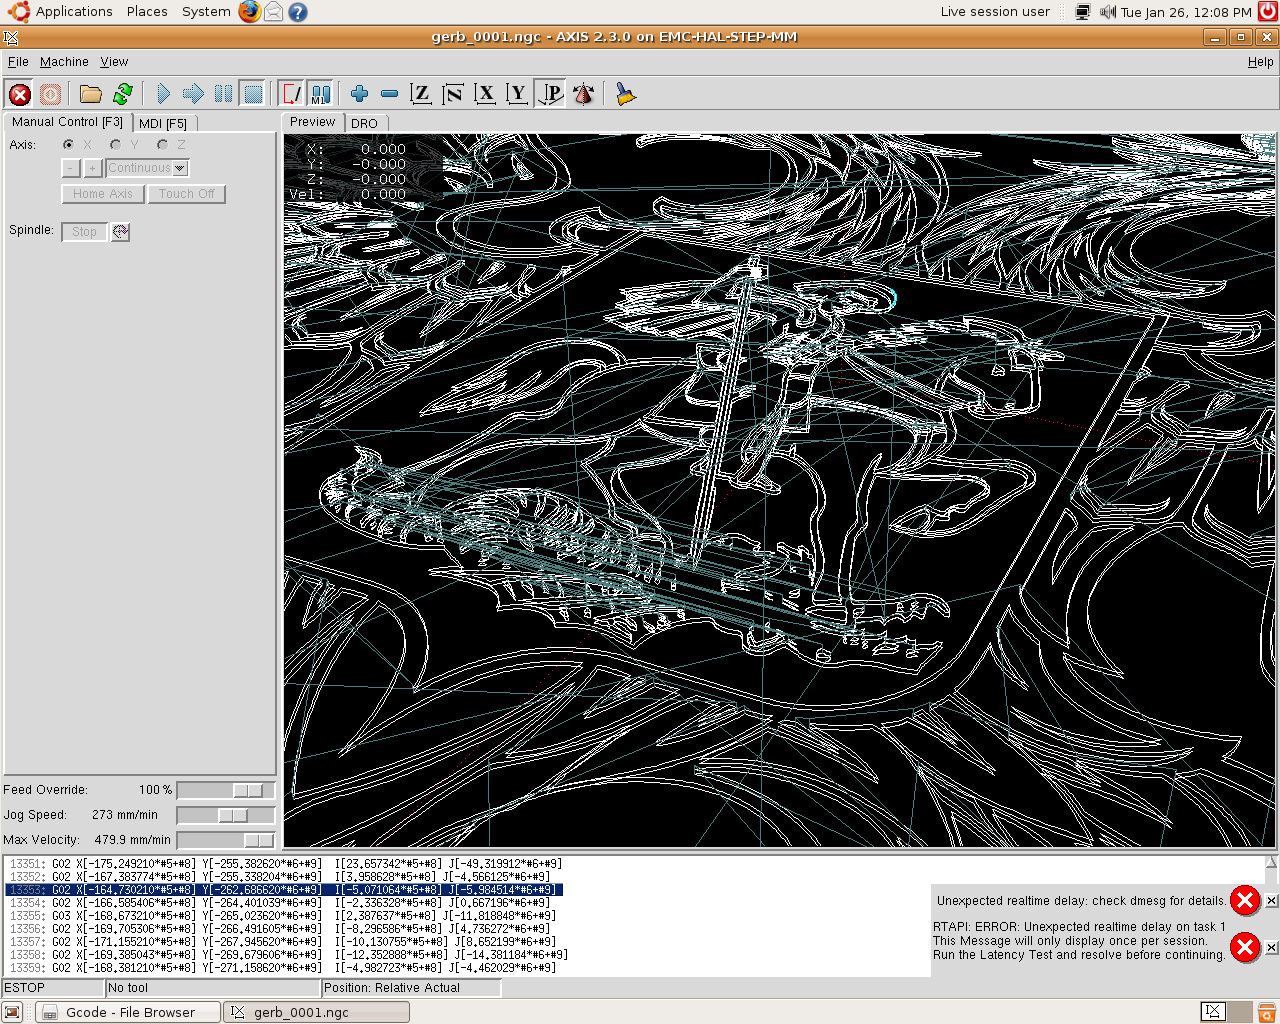Switch to top-down Z view
The image size is (1280, 1024).
[421, 94]
